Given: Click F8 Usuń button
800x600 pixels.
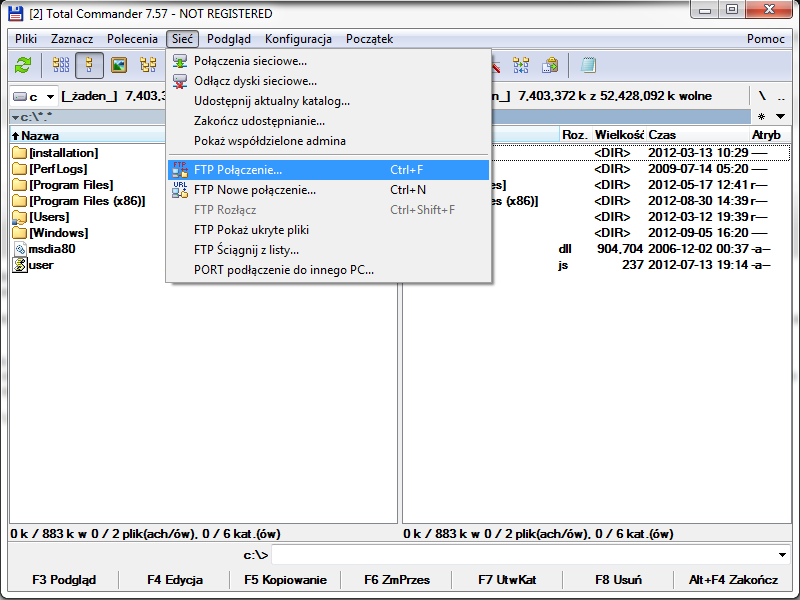Looking at the screenshot, I should [x=618, y=580].
